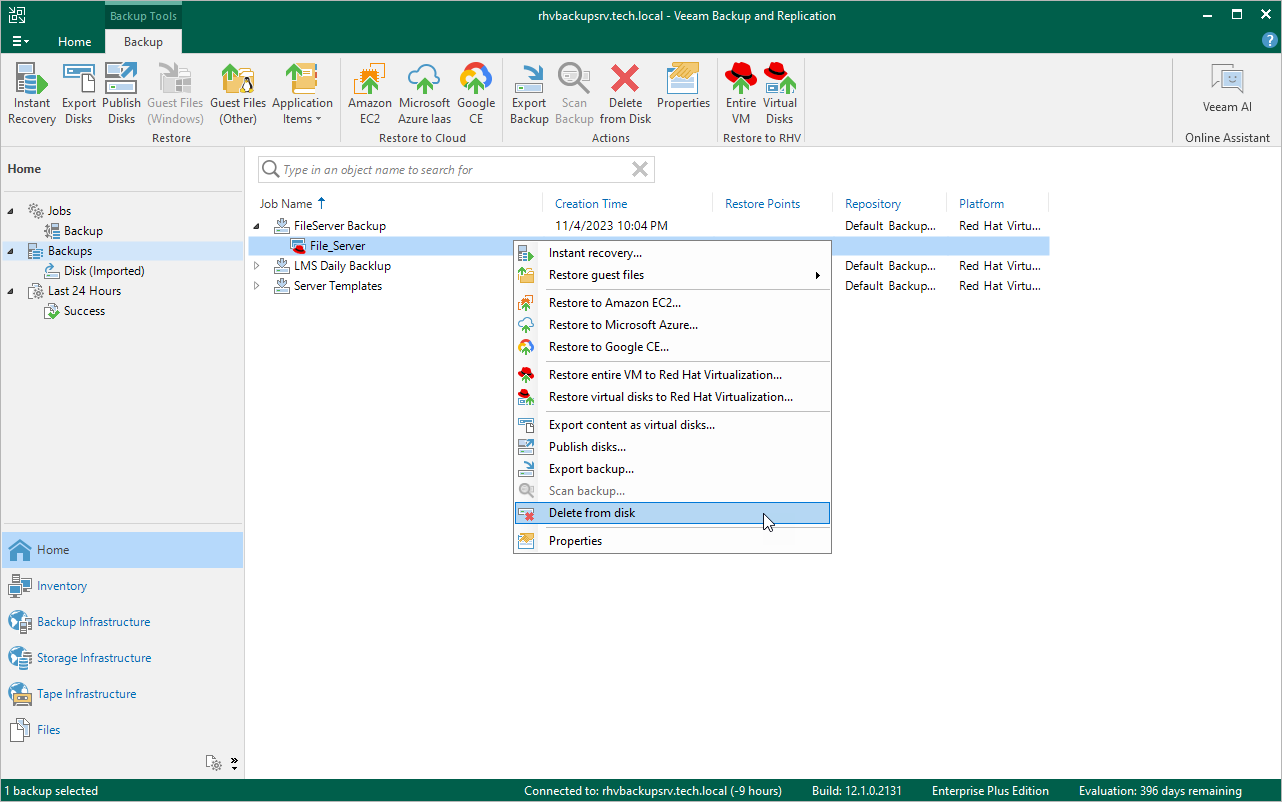This screenshot has width=1282, height=802.
Task: Click Virtual Disks restore to RHV
Action: (x=780, y=94)
